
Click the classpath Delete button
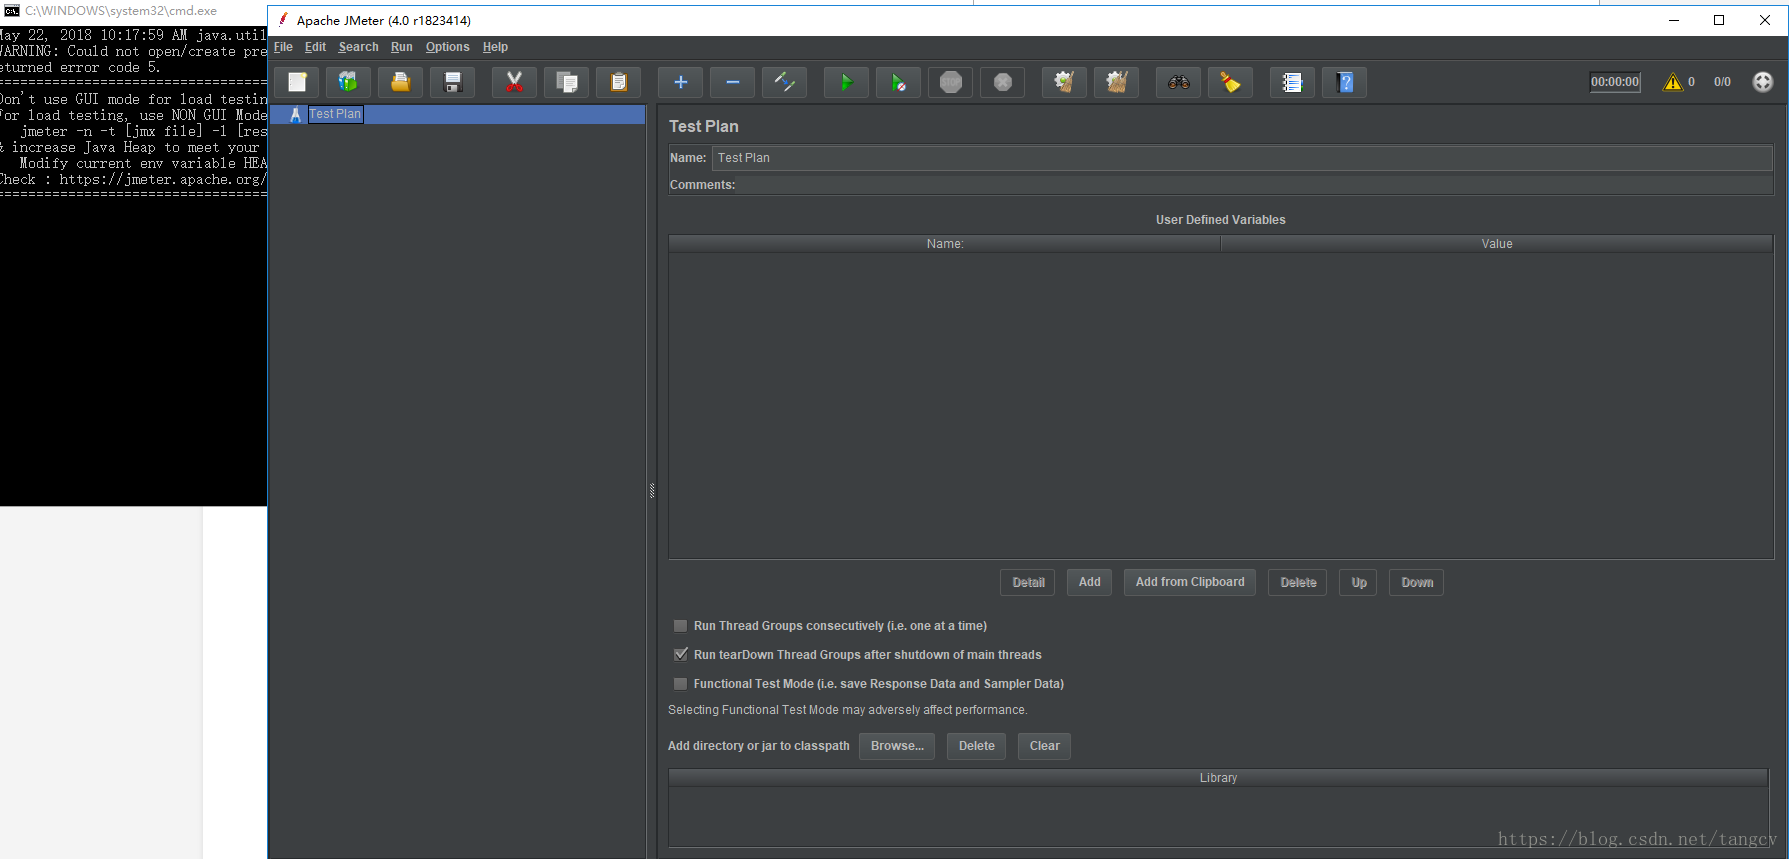(976, 746)
